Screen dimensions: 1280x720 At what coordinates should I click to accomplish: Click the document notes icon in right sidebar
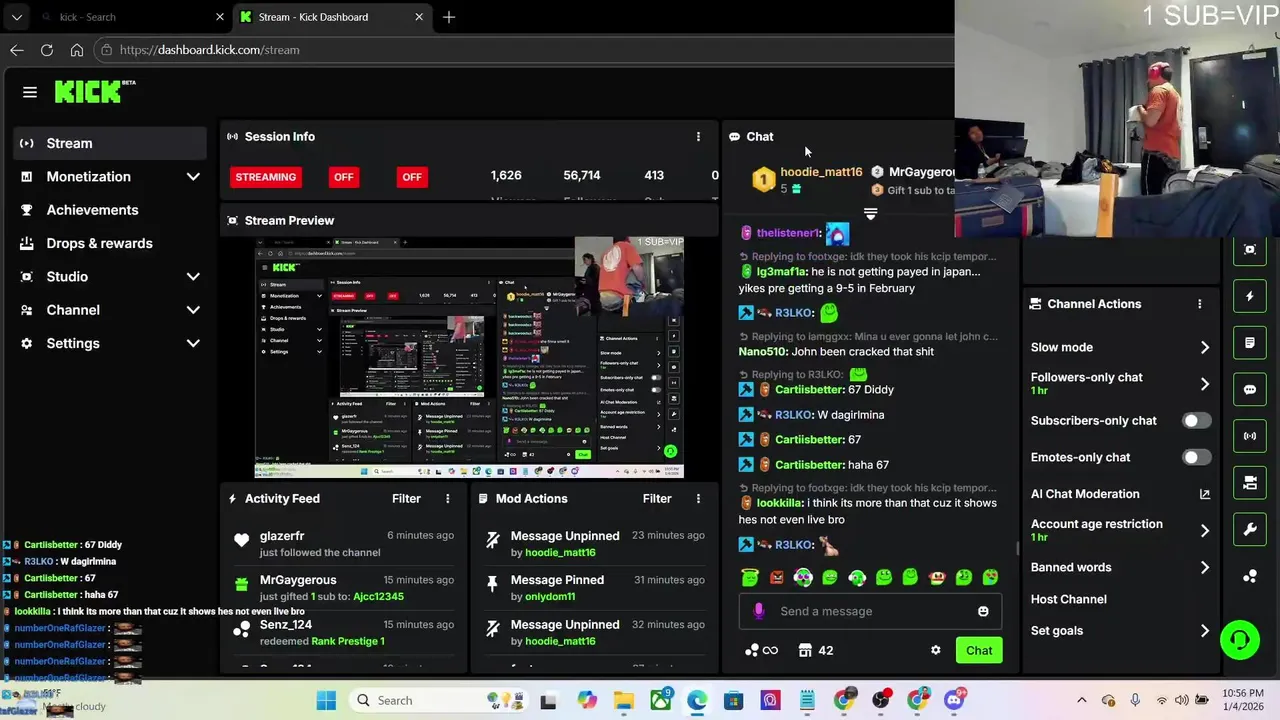point(1250,343)
